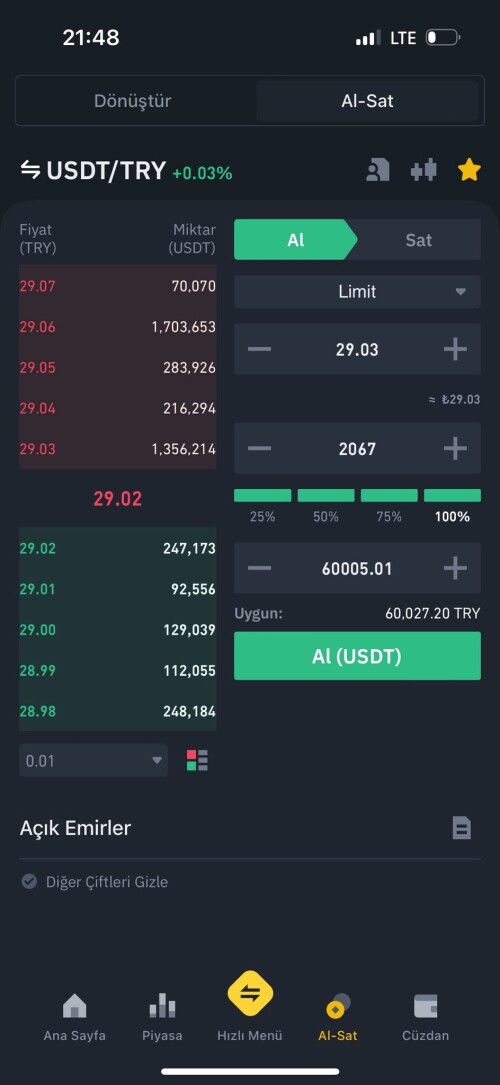Open the candlestick chart icon
Viewport: 500px width, 1085px height.
click(x=423, y=170)
